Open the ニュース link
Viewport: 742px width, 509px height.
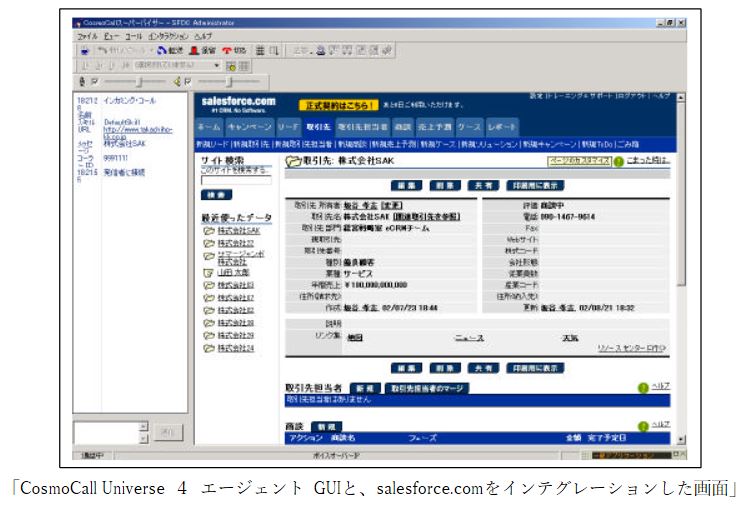[x=469, y=338]
